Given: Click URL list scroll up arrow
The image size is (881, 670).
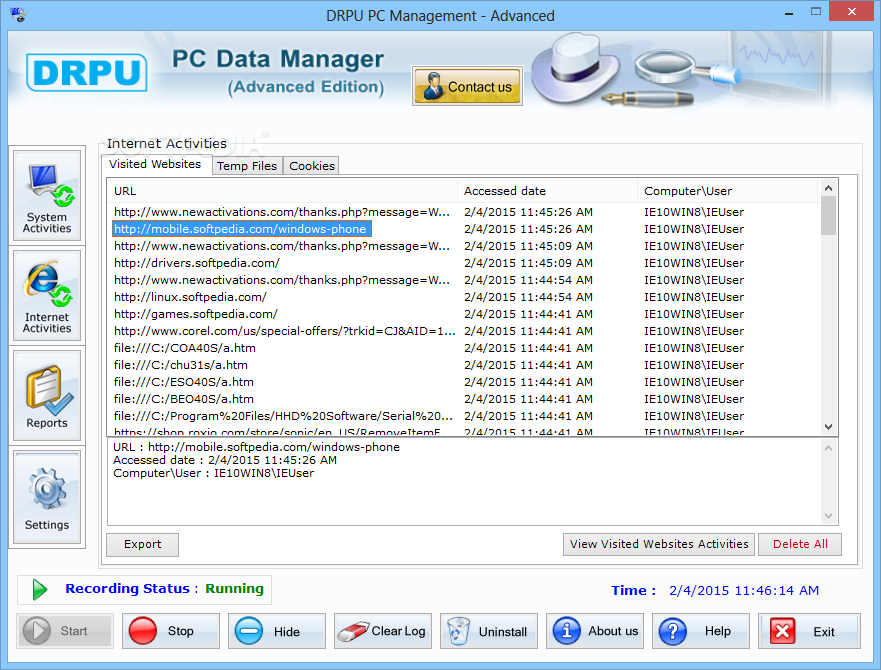Looking at the screenshot, I should coord(828,188).
